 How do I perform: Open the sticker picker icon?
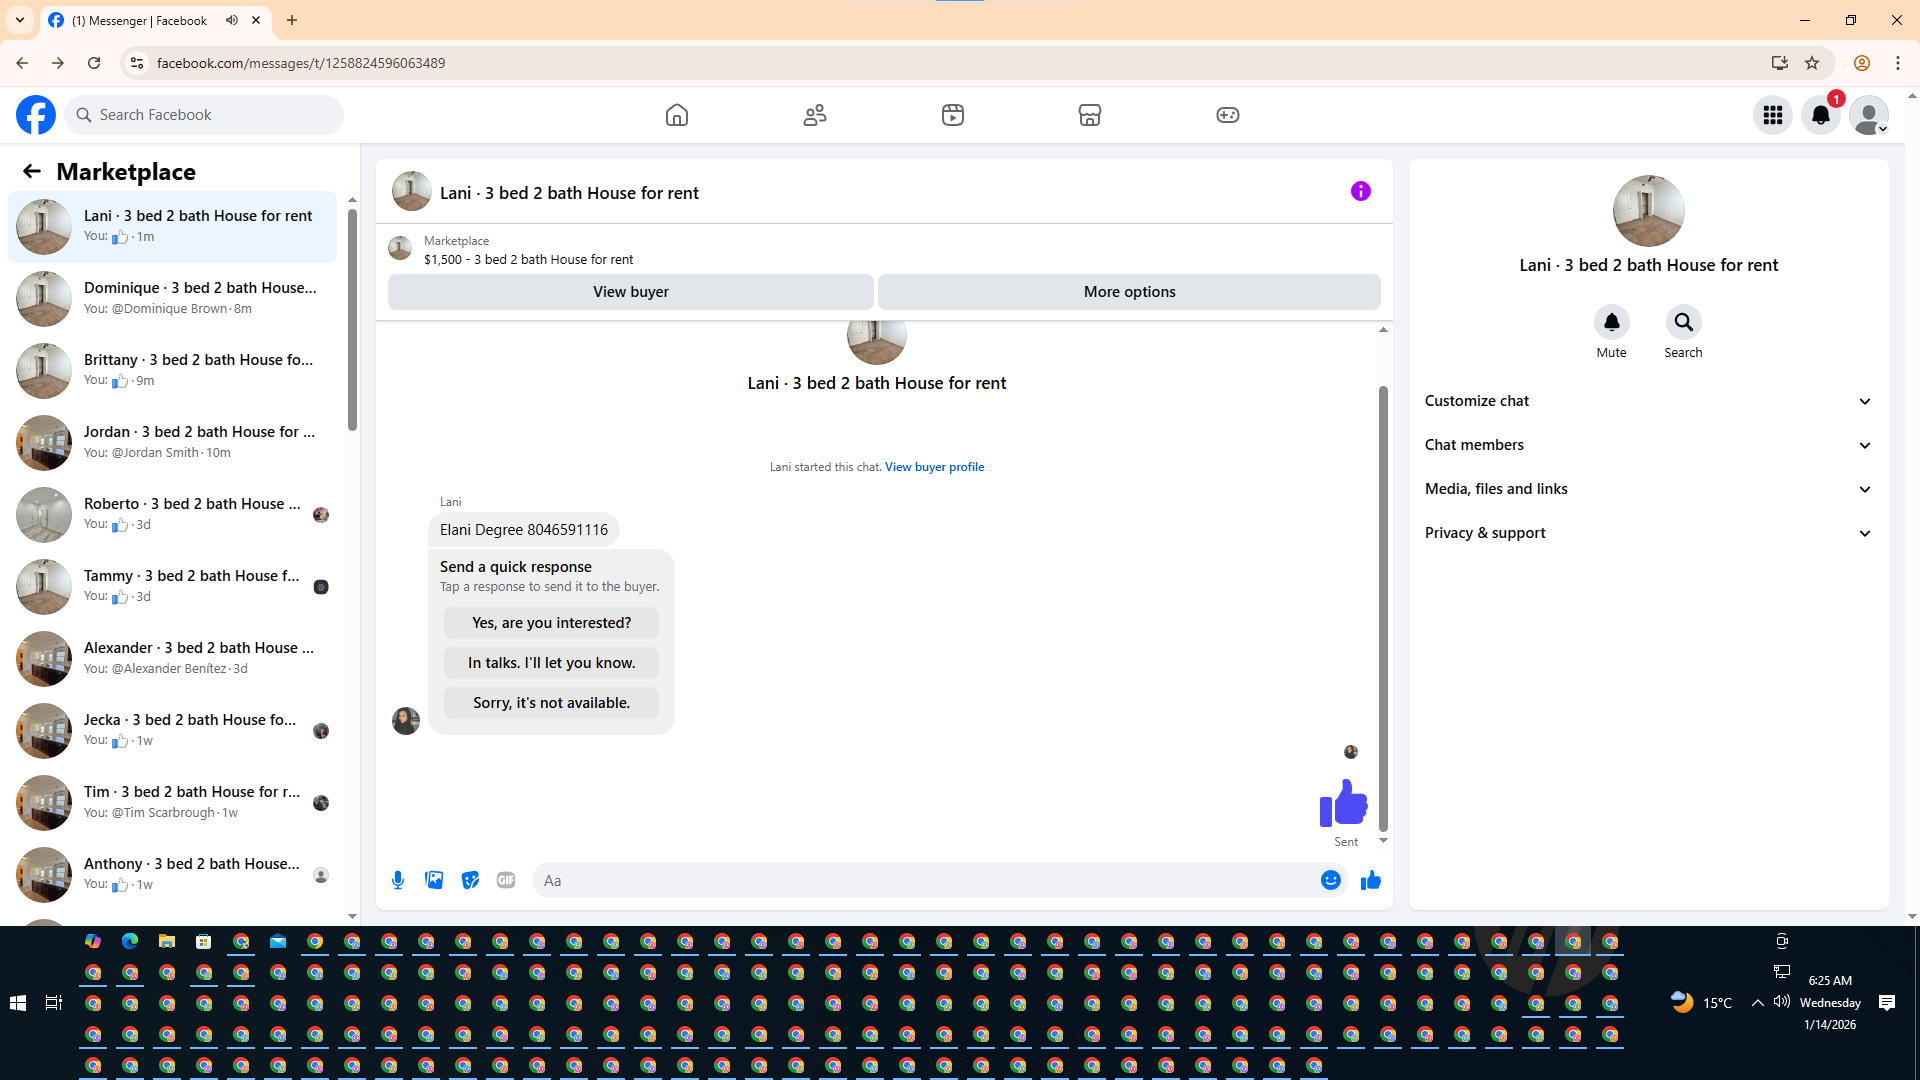[x=470, y=880]
